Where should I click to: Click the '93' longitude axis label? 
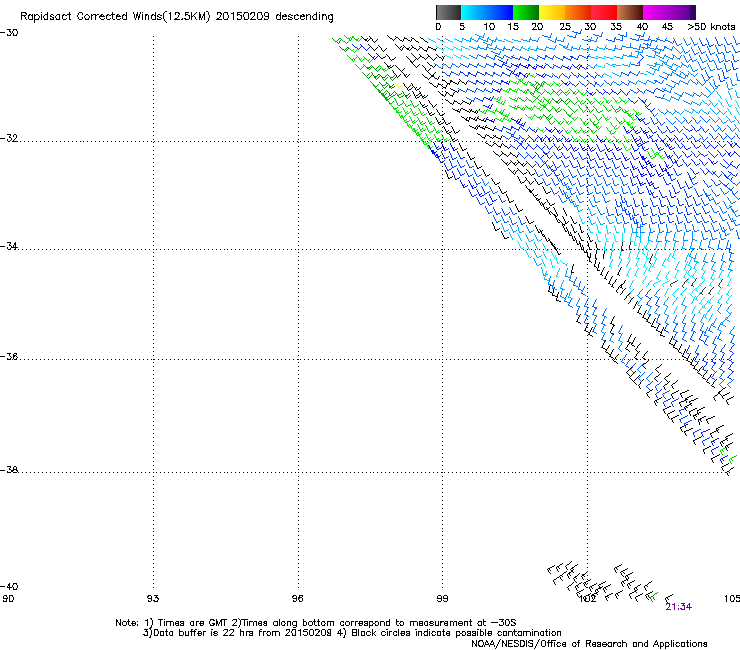pyautogui.click(x=153, y=599)
